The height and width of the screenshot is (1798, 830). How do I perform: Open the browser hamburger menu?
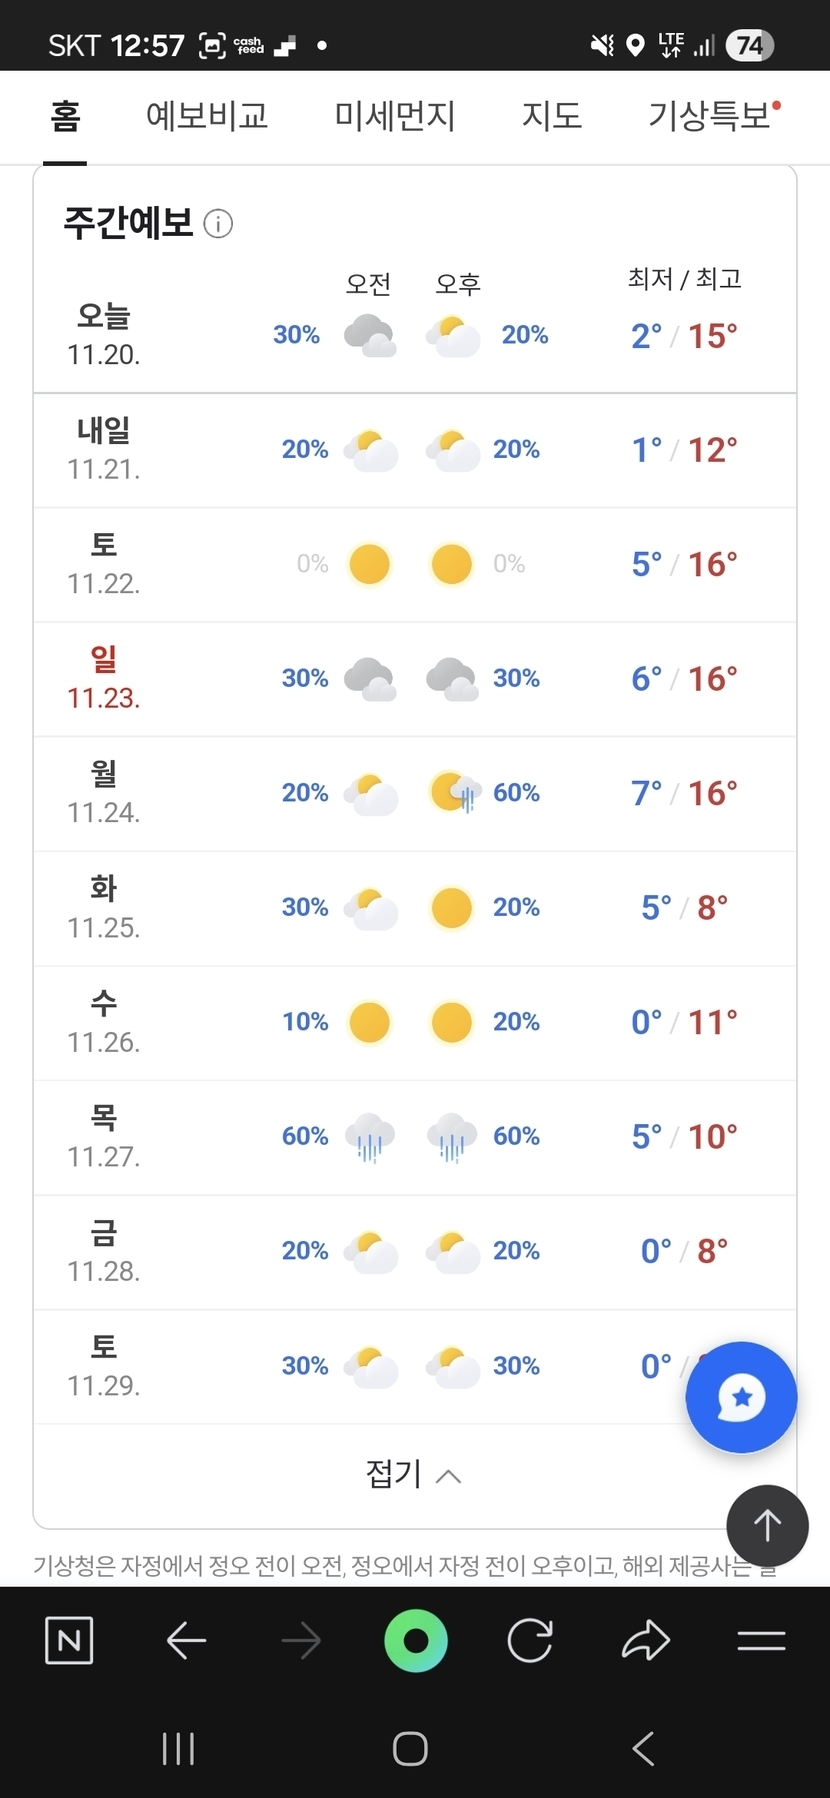point(761,1641)
